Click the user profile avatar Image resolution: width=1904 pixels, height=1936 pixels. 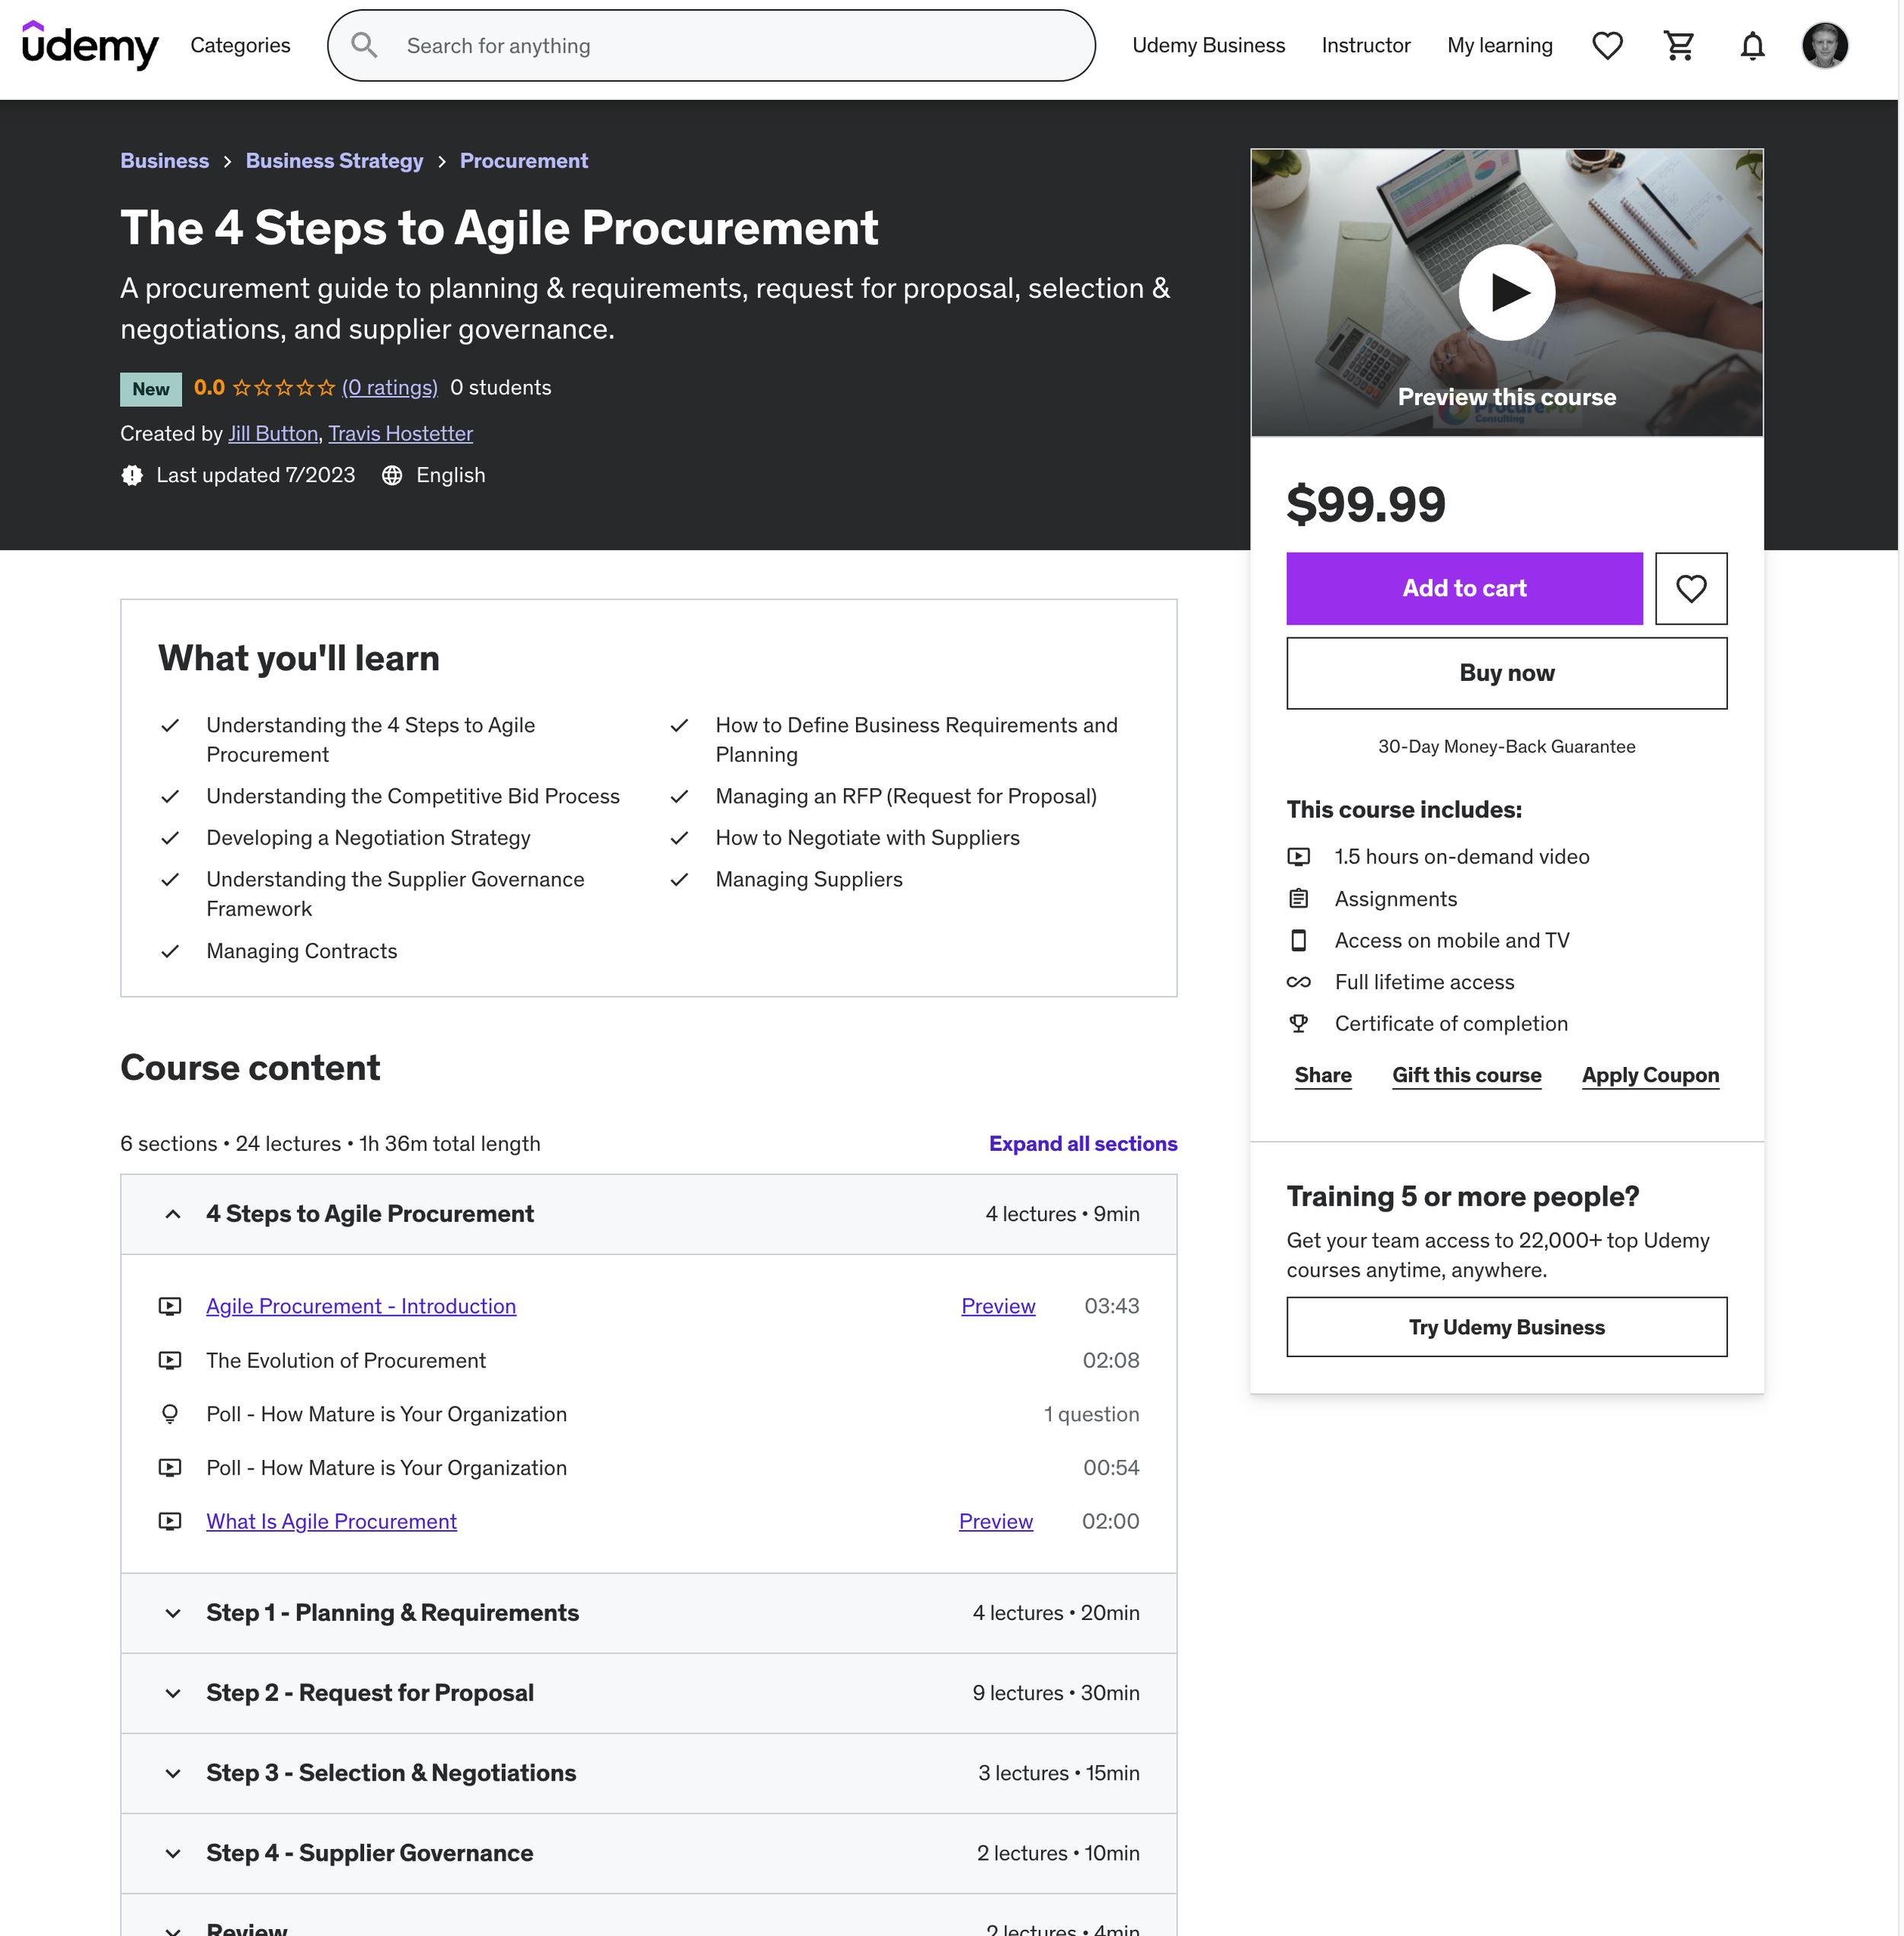pos(1824,45)
